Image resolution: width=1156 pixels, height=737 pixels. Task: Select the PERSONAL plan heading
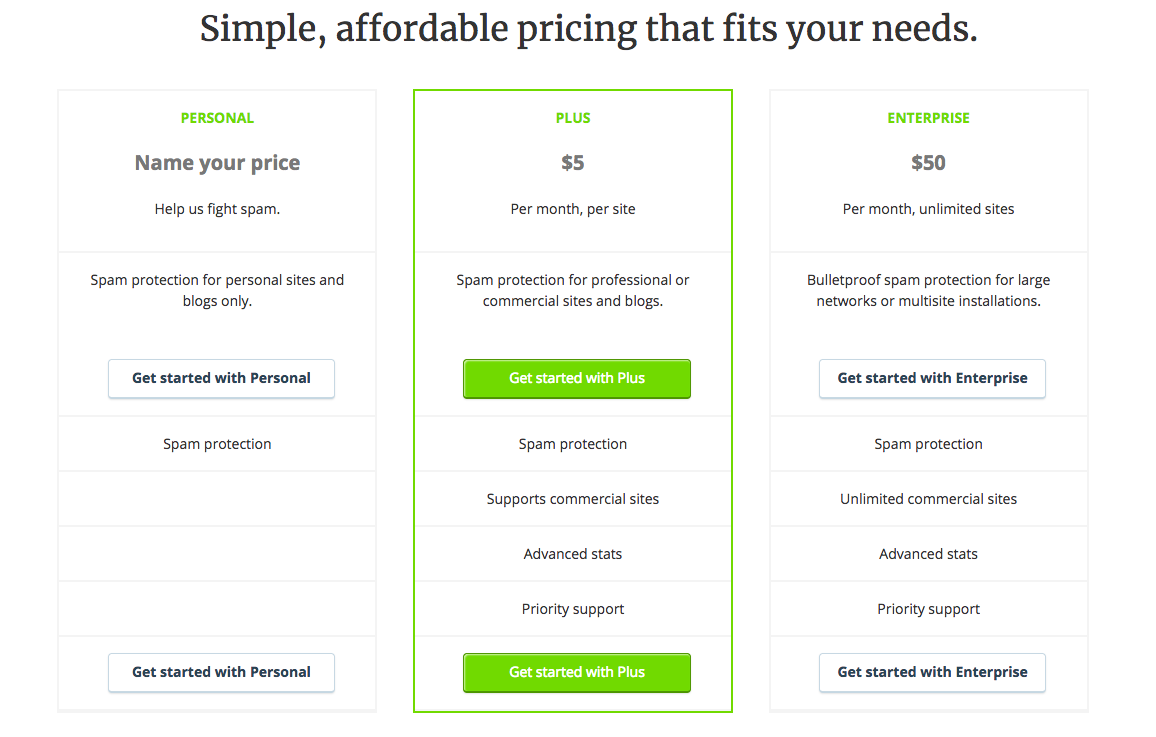tap(217, 118)
